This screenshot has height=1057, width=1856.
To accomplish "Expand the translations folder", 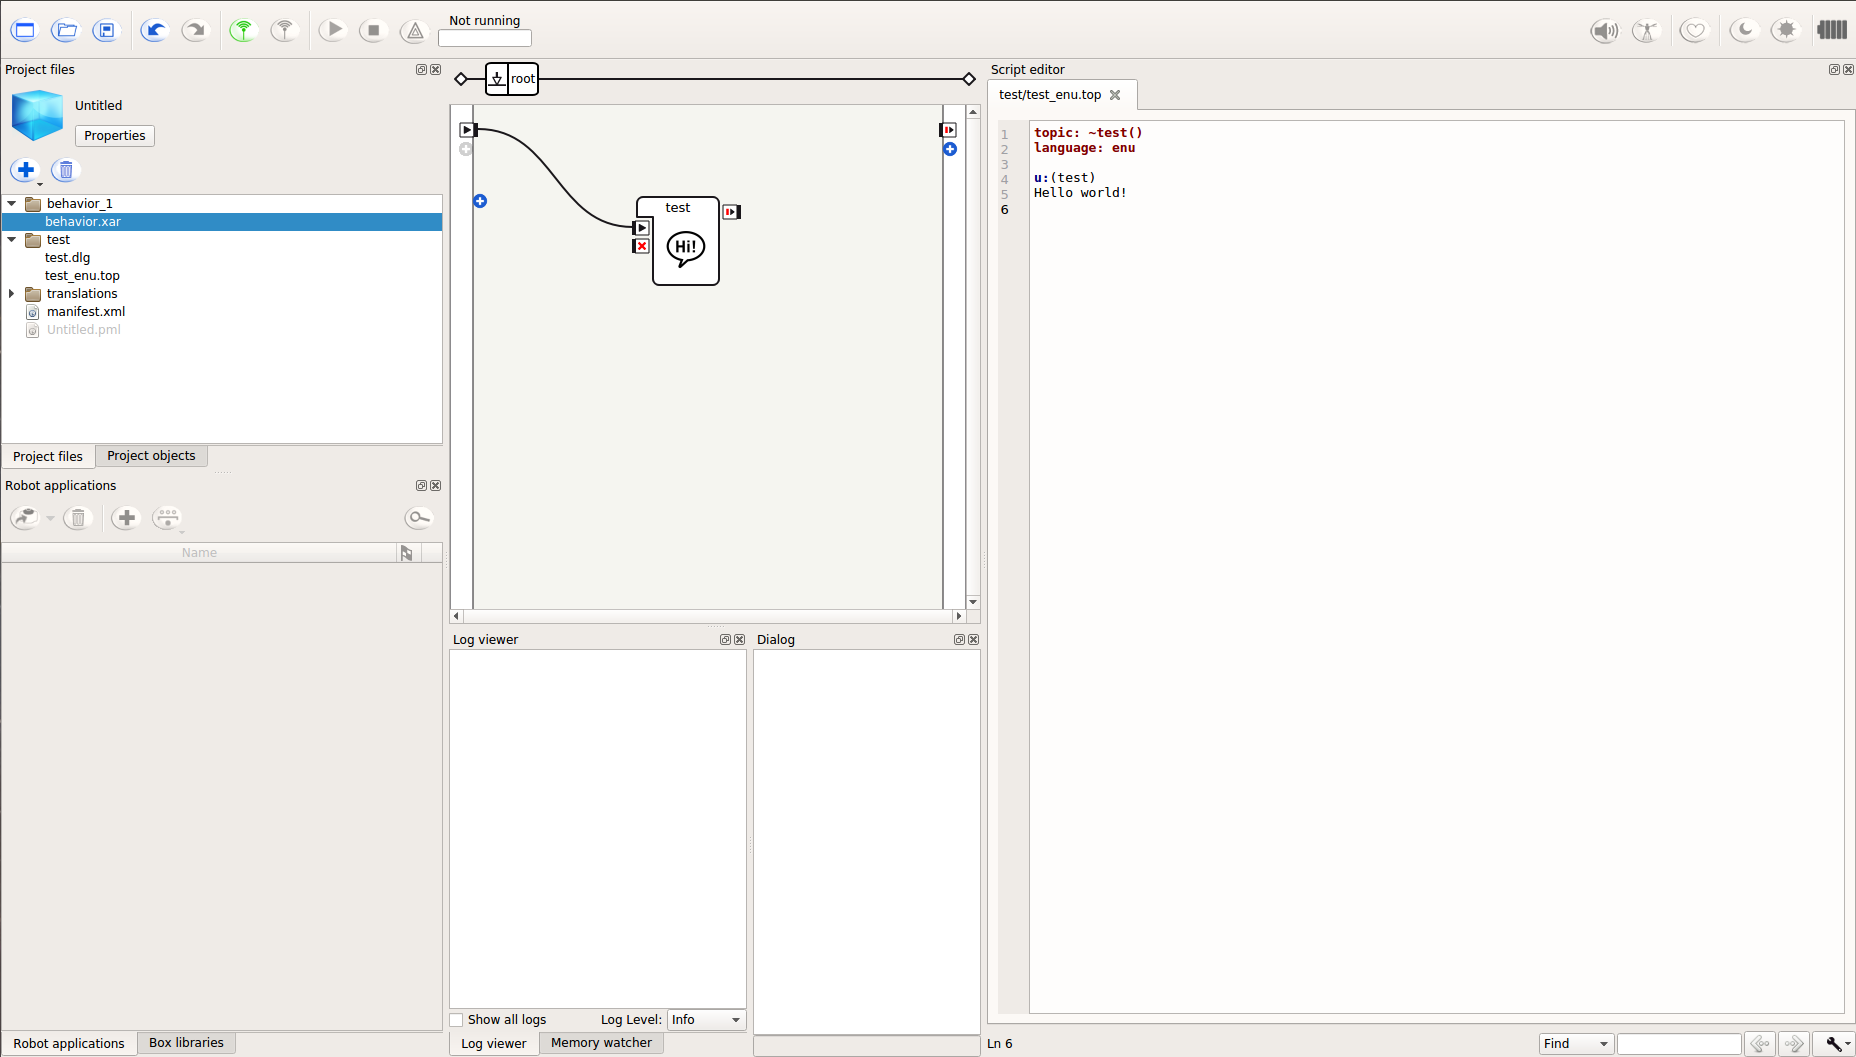I will (x=12, y=294).
